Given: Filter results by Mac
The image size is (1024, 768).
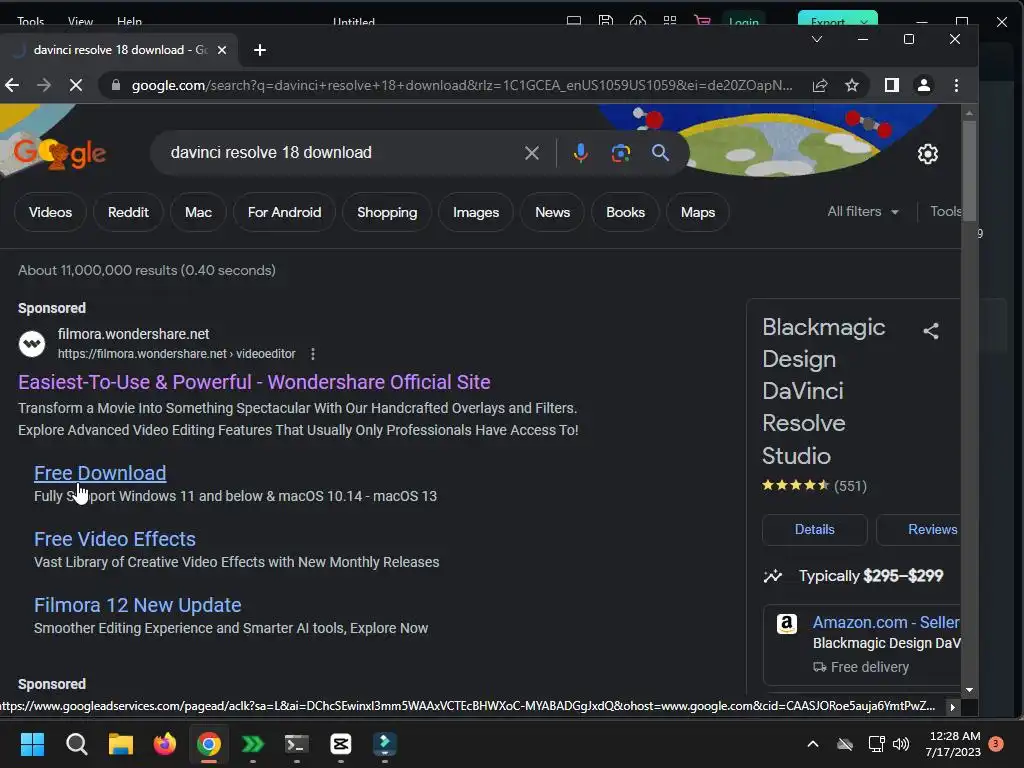Looking at the screenshot, I should click(198, 212).
